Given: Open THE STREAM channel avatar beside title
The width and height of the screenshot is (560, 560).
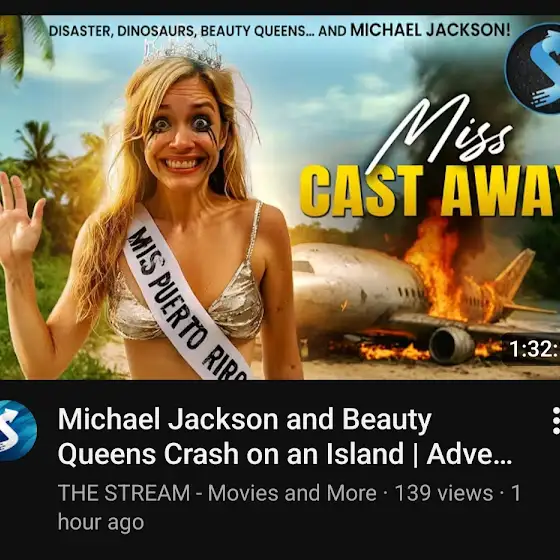Looking at the screenshot, I should pyautogui.click(x=16, y=431).
